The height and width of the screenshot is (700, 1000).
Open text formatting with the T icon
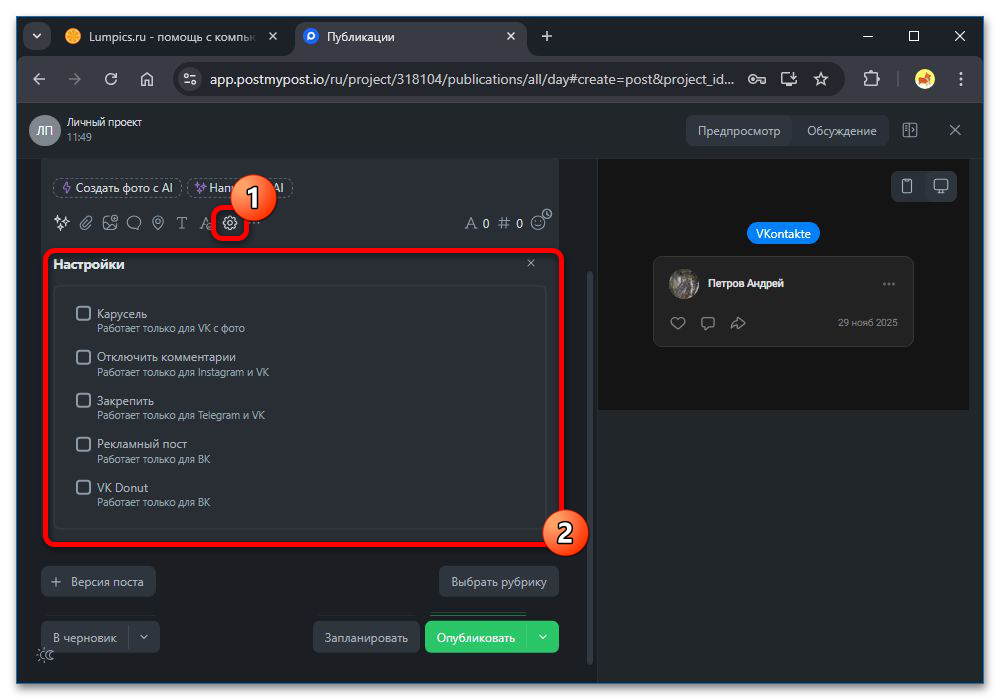(x=182, y=222)
